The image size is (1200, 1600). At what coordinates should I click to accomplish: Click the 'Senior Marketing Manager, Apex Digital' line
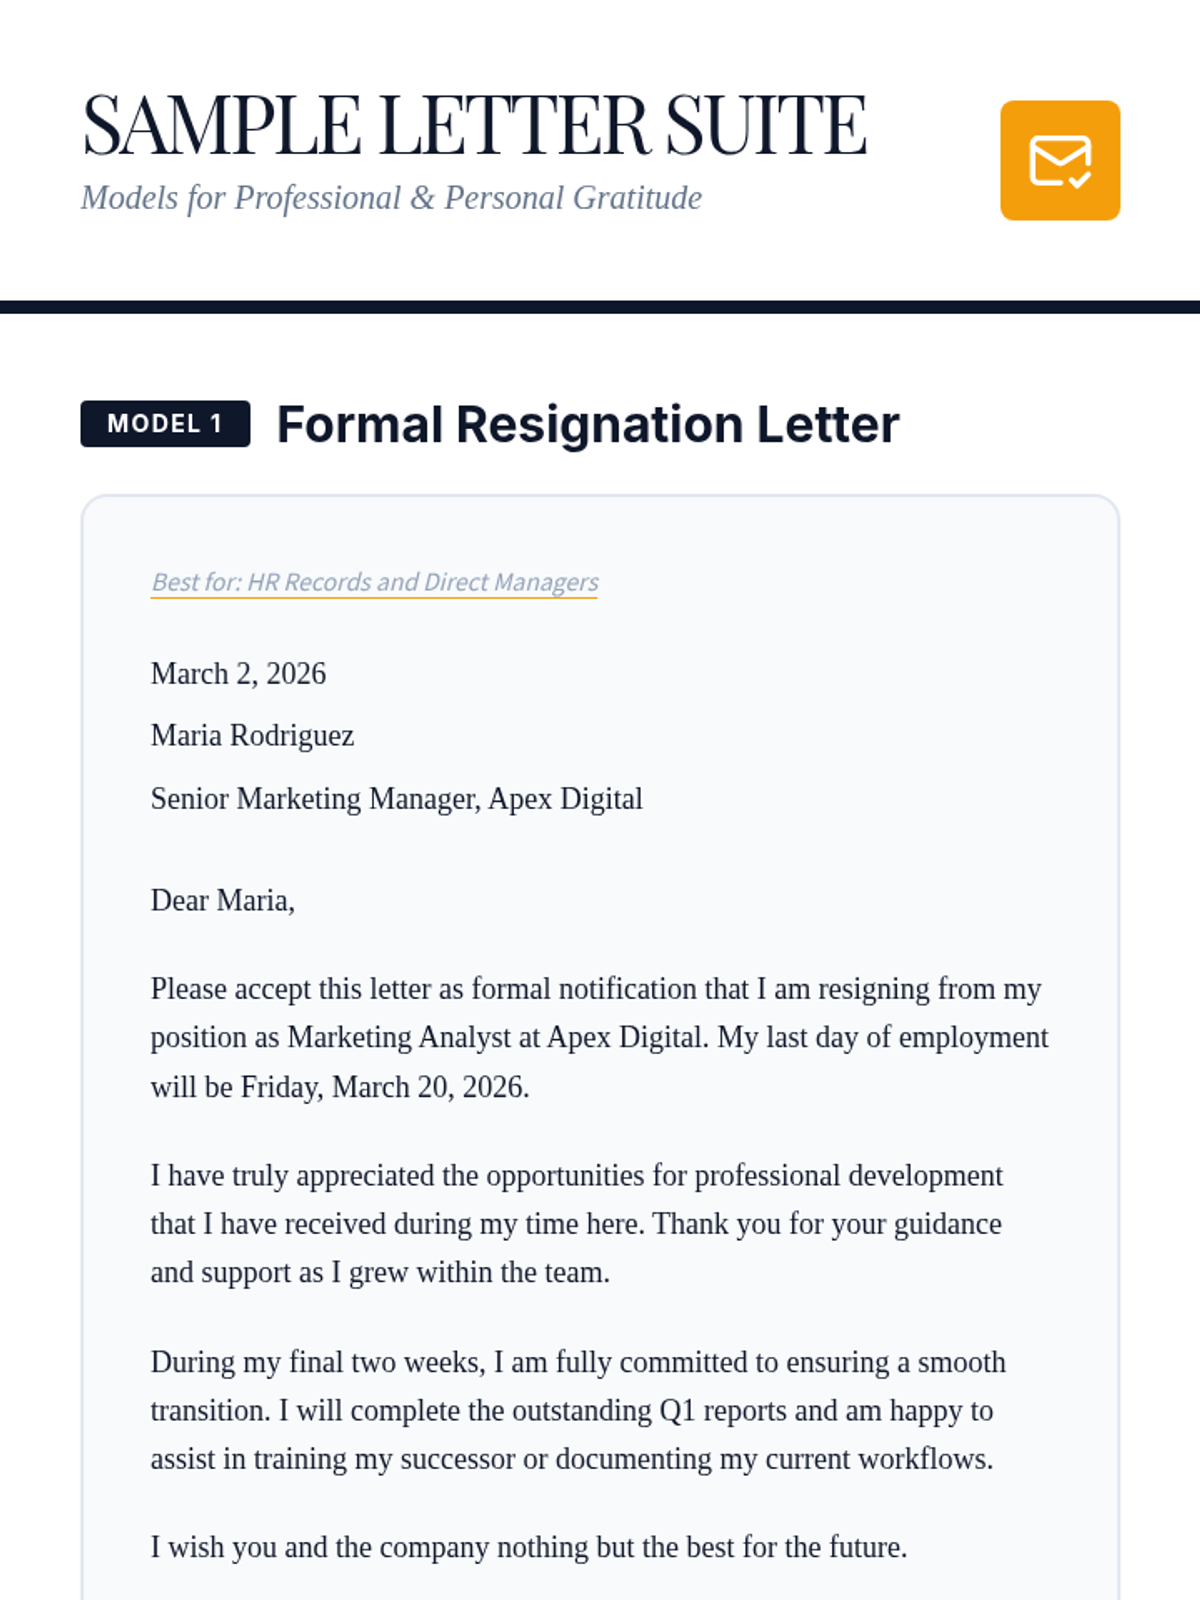396,799
